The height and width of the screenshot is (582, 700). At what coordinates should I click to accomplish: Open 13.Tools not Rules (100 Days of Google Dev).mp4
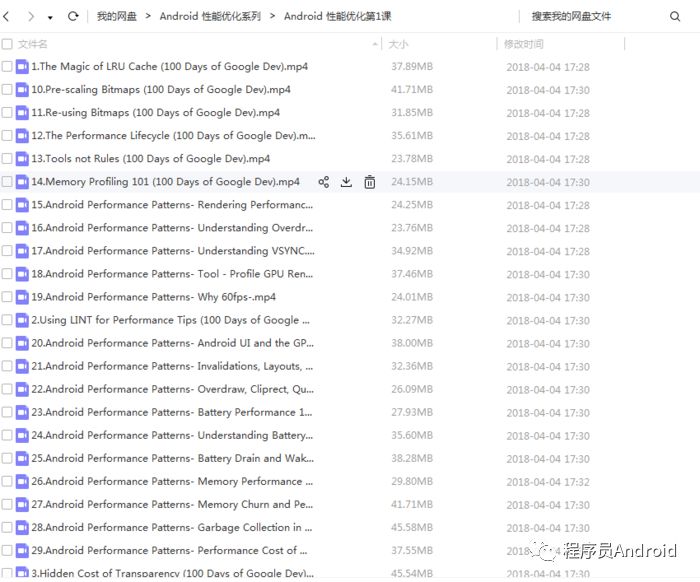[151, 158]
